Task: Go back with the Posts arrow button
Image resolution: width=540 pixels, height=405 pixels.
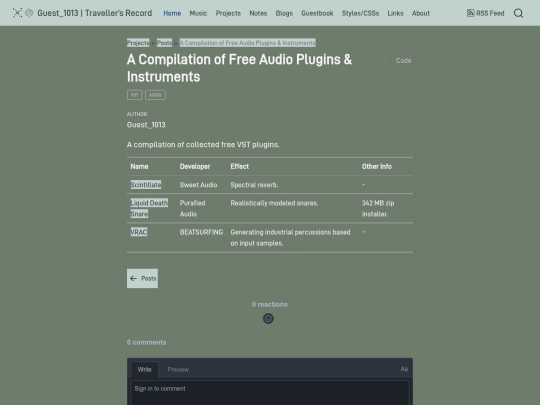Action: [142, 278]
